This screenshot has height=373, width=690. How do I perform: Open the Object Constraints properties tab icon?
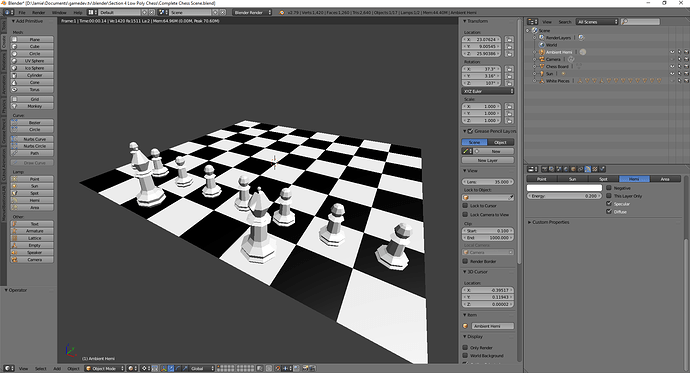tap(580, 169)
